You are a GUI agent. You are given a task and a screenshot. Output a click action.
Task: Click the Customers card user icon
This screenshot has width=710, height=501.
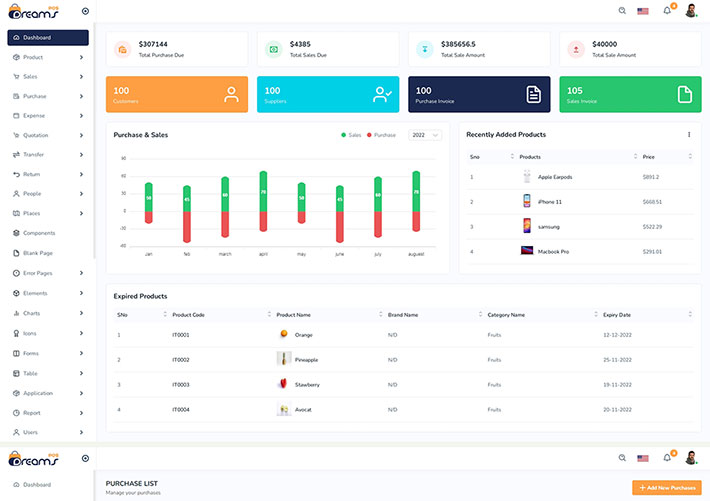232,95
